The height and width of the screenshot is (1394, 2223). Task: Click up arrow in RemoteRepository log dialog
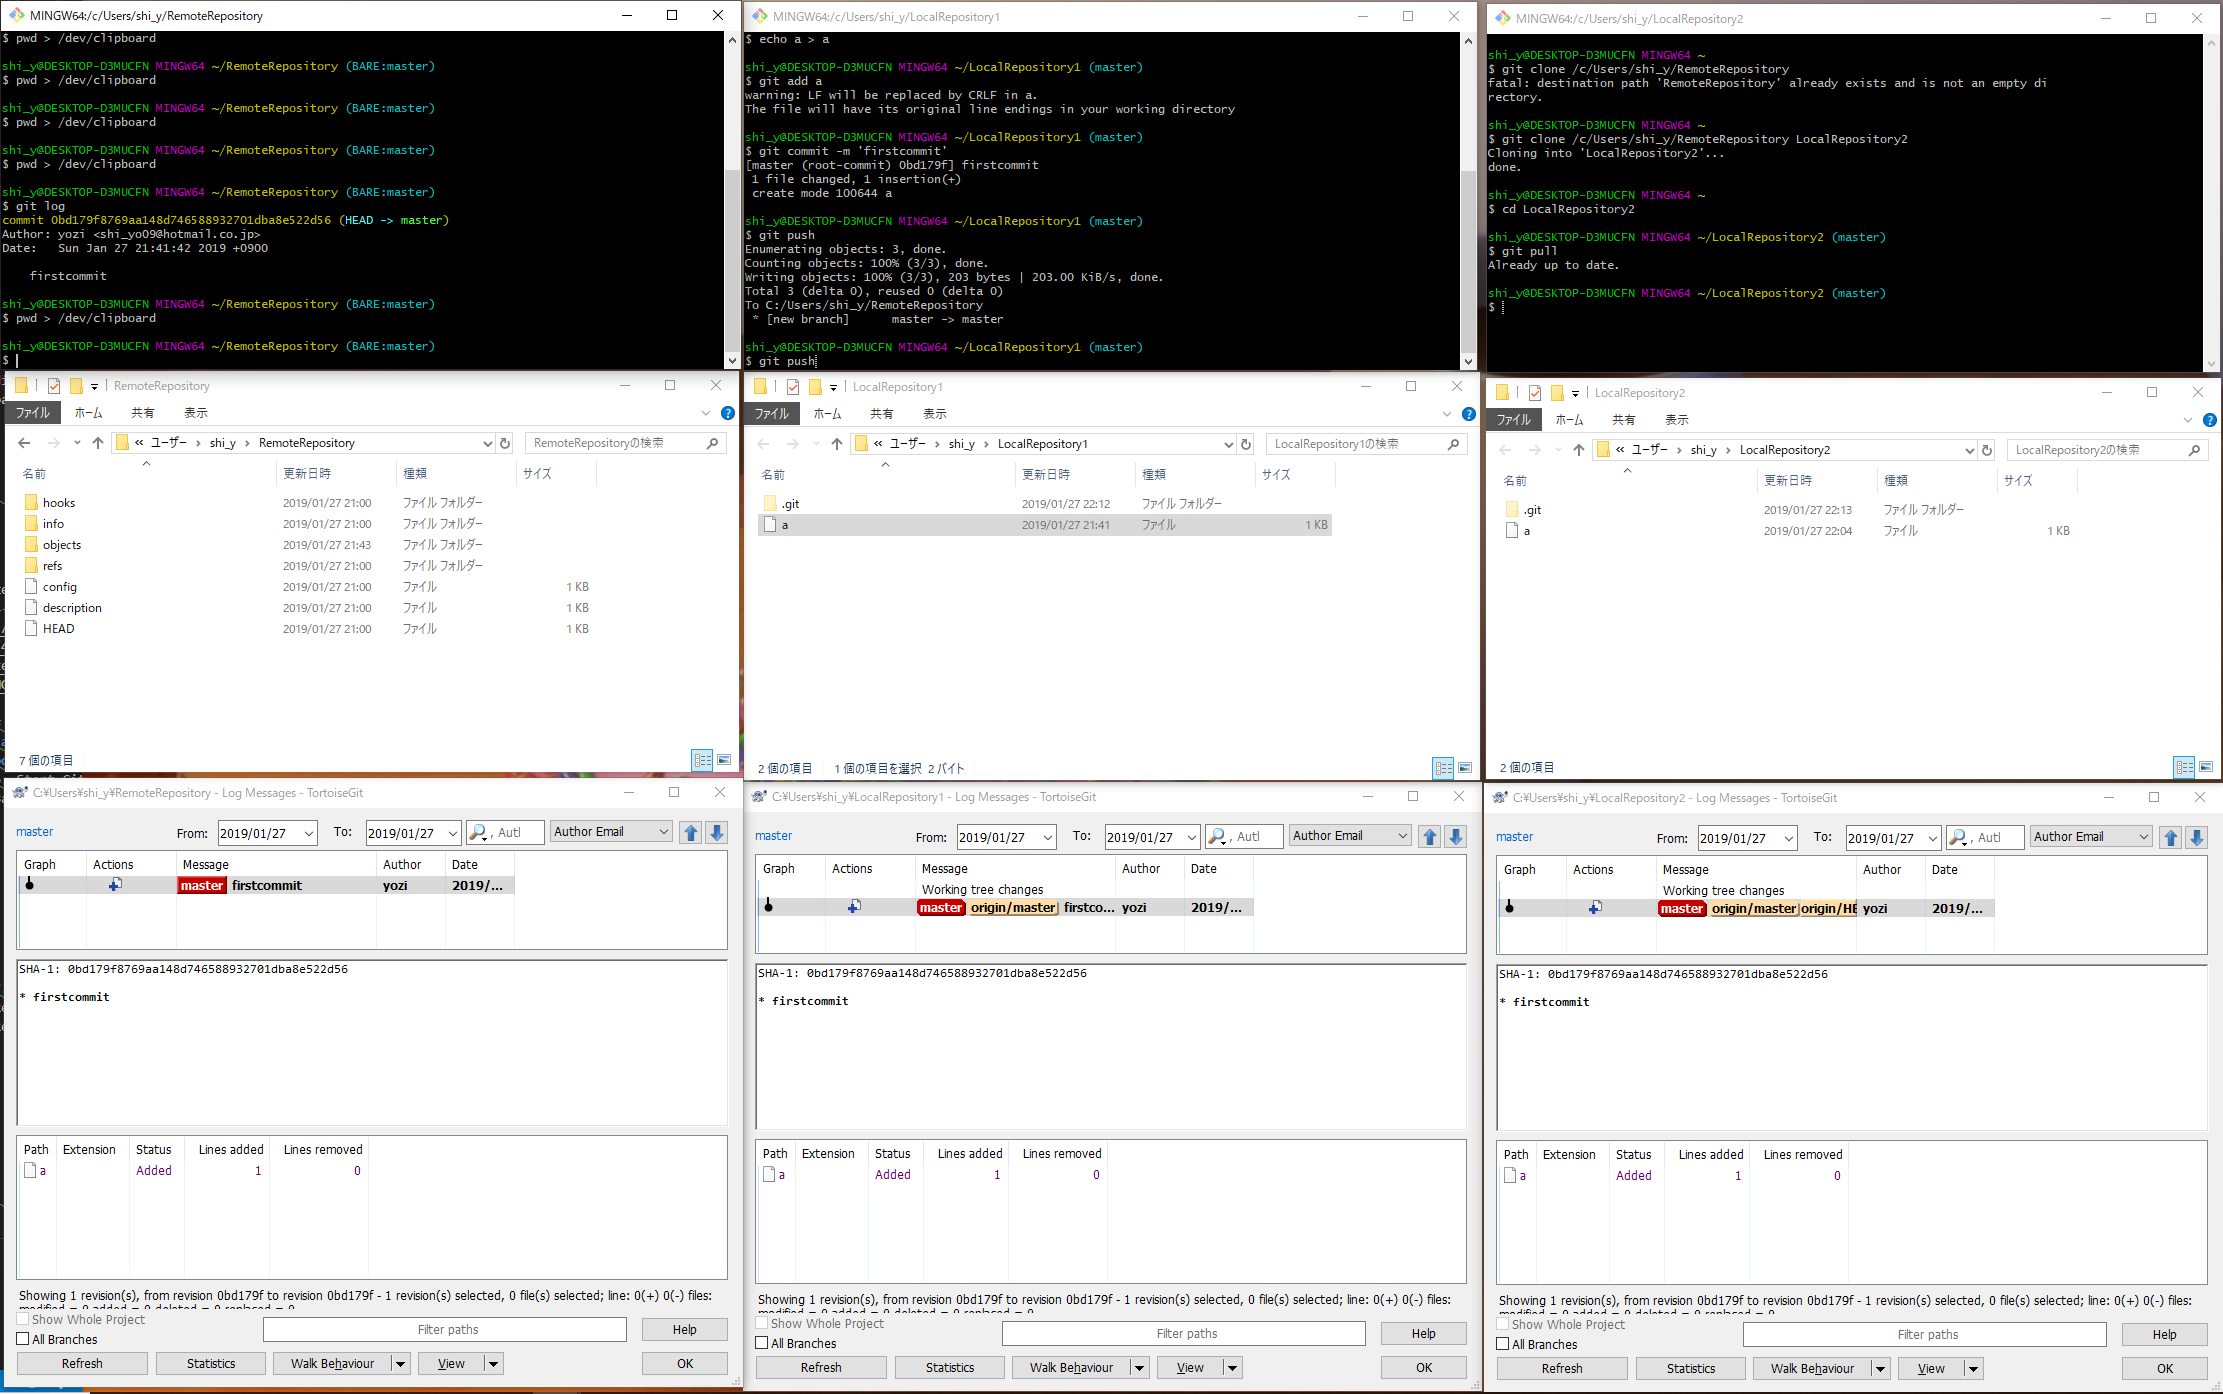[691, 832]
